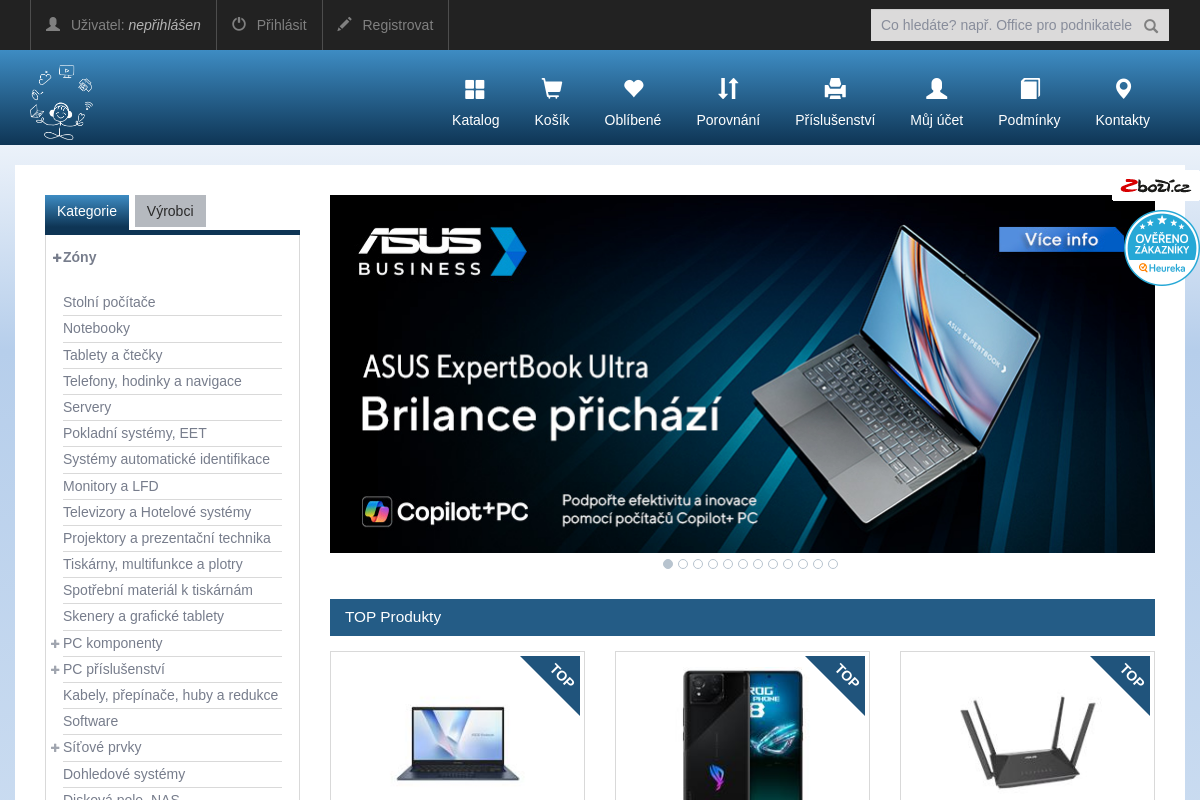The image size is (1200, 800).
Task: Click the Příslušenství printer icon
Action: [x=835, y=90]
